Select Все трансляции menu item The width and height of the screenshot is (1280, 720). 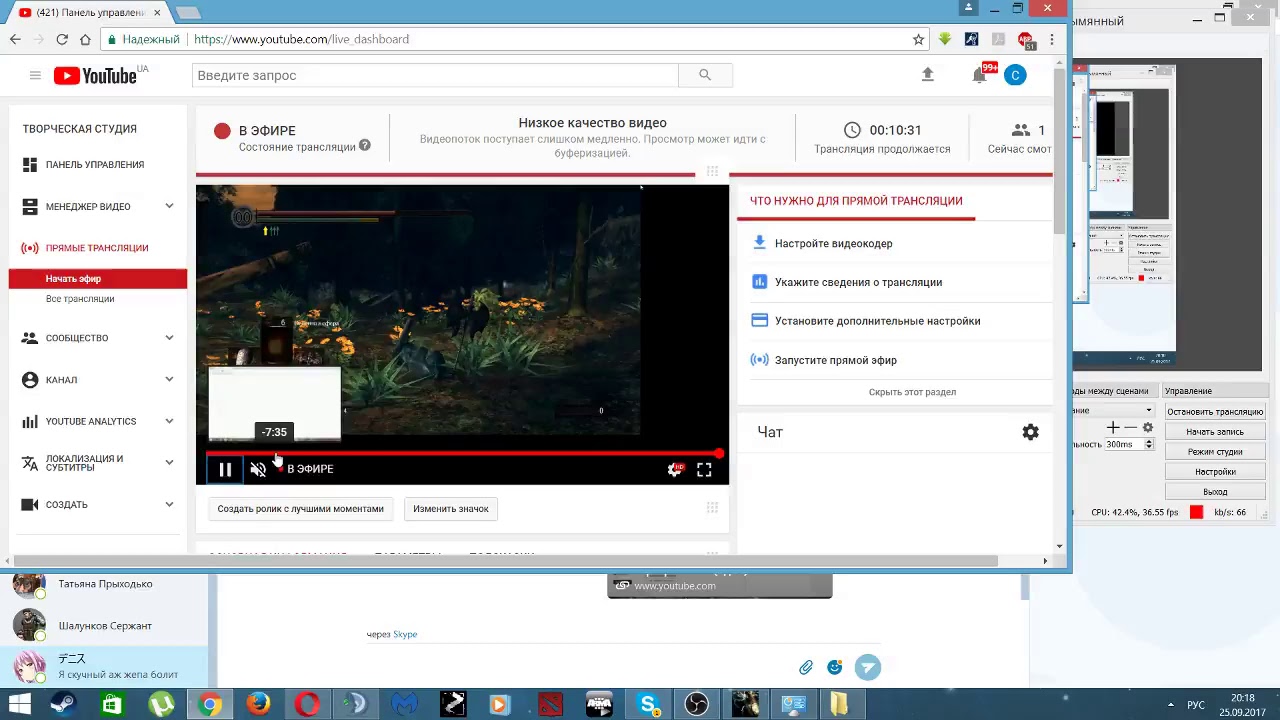80,299
